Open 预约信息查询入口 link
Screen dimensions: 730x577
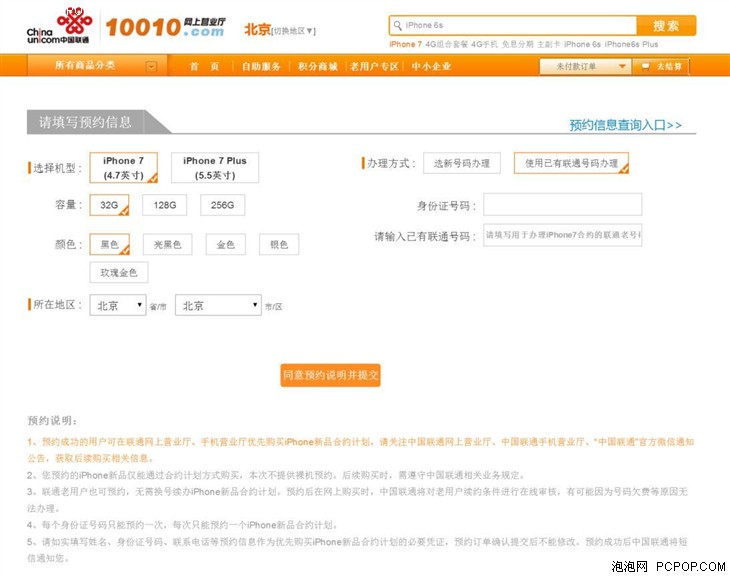click(x=625, y=125)
